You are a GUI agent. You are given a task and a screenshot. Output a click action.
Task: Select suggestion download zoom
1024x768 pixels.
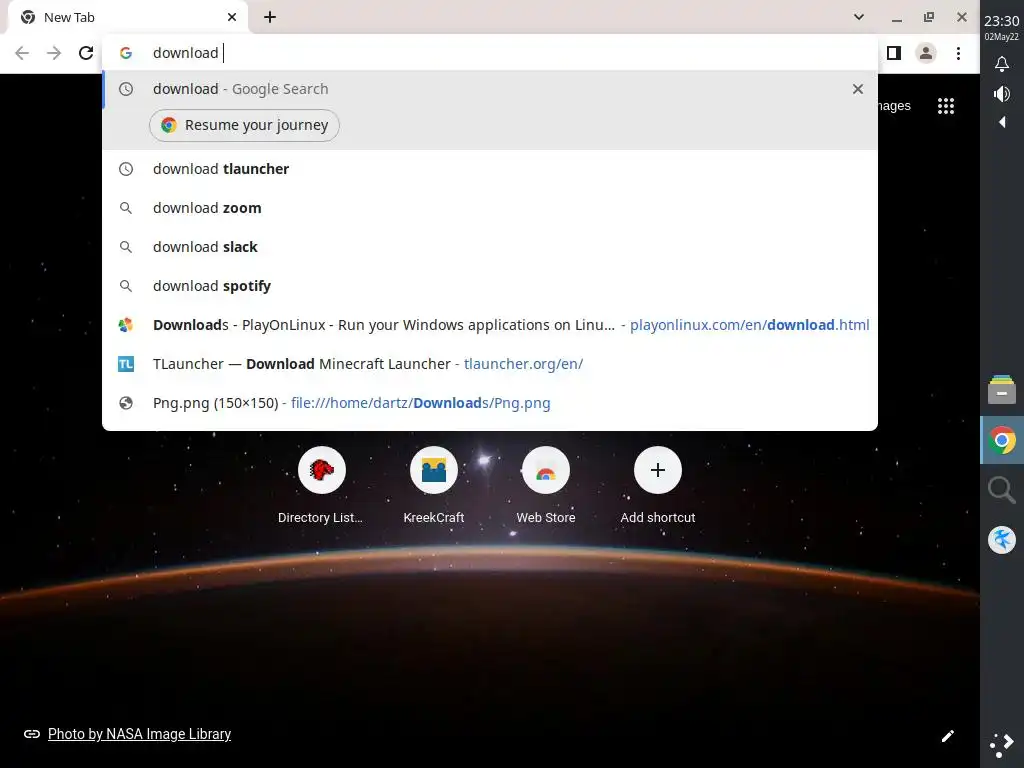(490, 208)
